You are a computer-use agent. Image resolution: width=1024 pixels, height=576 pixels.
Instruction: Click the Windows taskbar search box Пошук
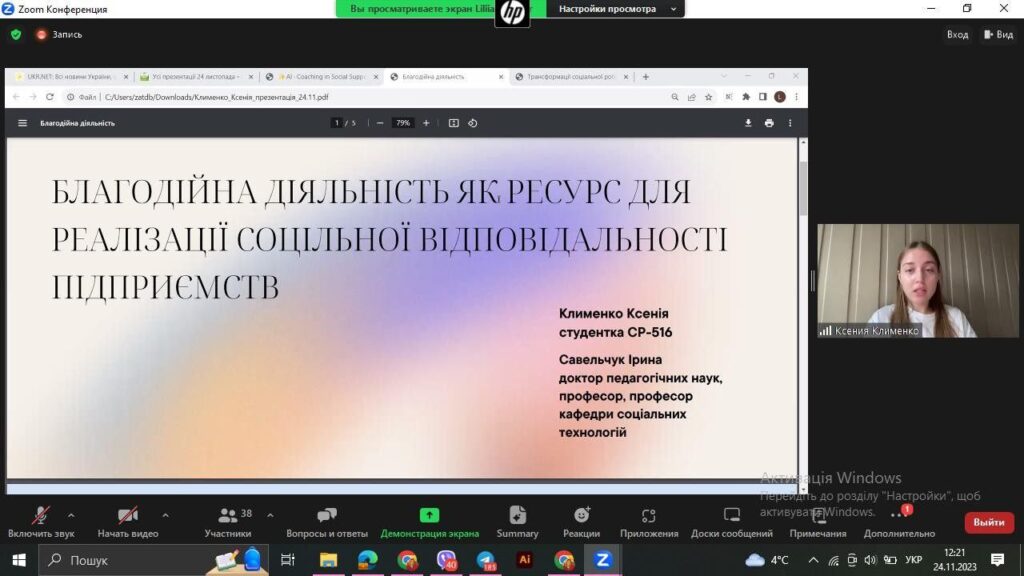click(120, 560)
